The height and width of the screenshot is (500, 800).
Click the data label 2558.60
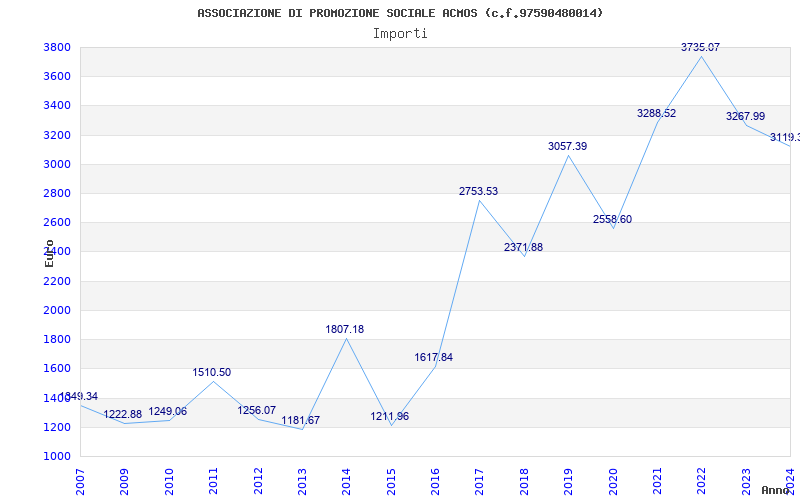pyautogui.click(x=612, y=219)
